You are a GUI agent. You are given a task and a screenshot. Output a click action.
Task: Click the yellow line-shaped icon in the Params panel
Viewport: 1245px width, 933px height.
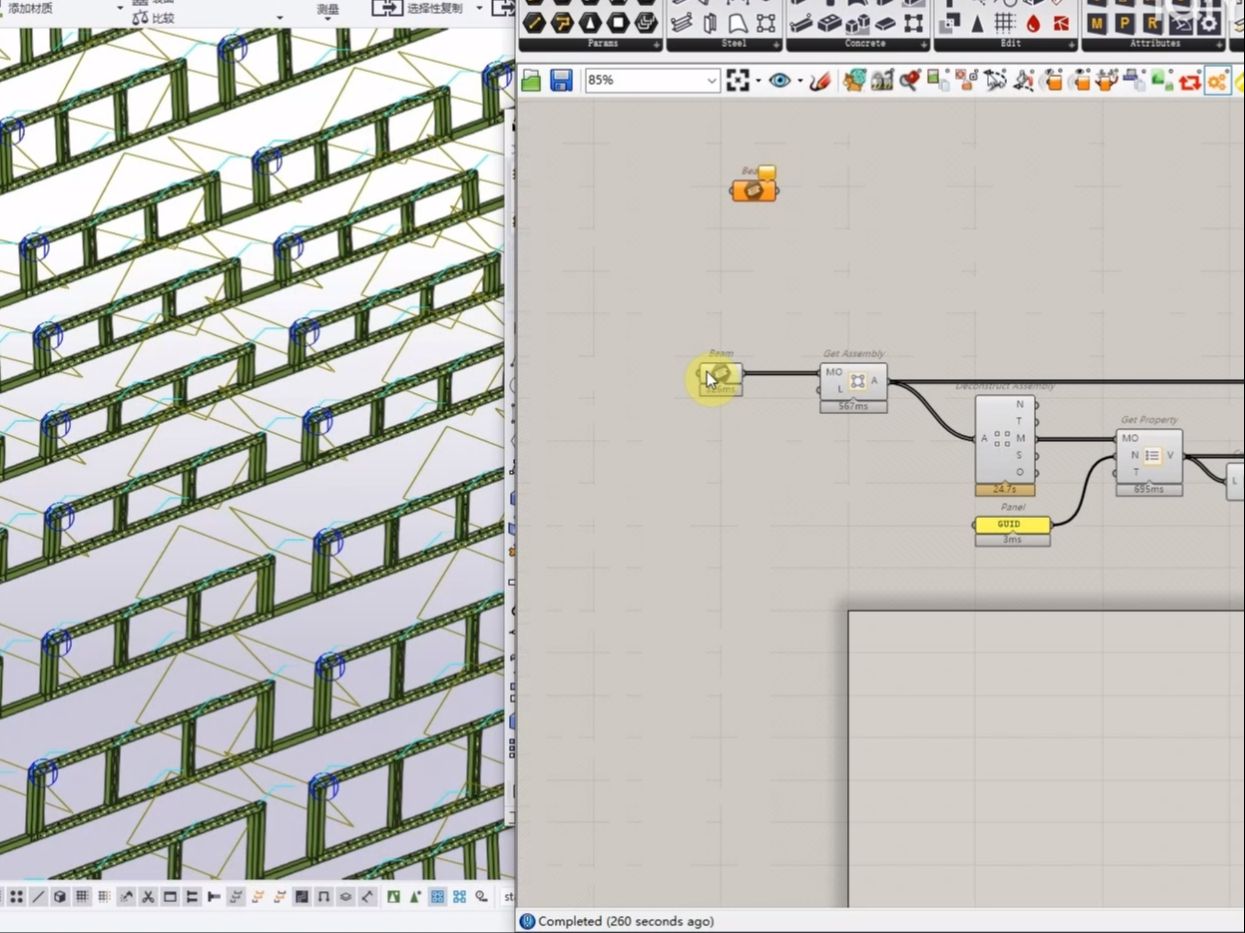(x=535, y=23)
